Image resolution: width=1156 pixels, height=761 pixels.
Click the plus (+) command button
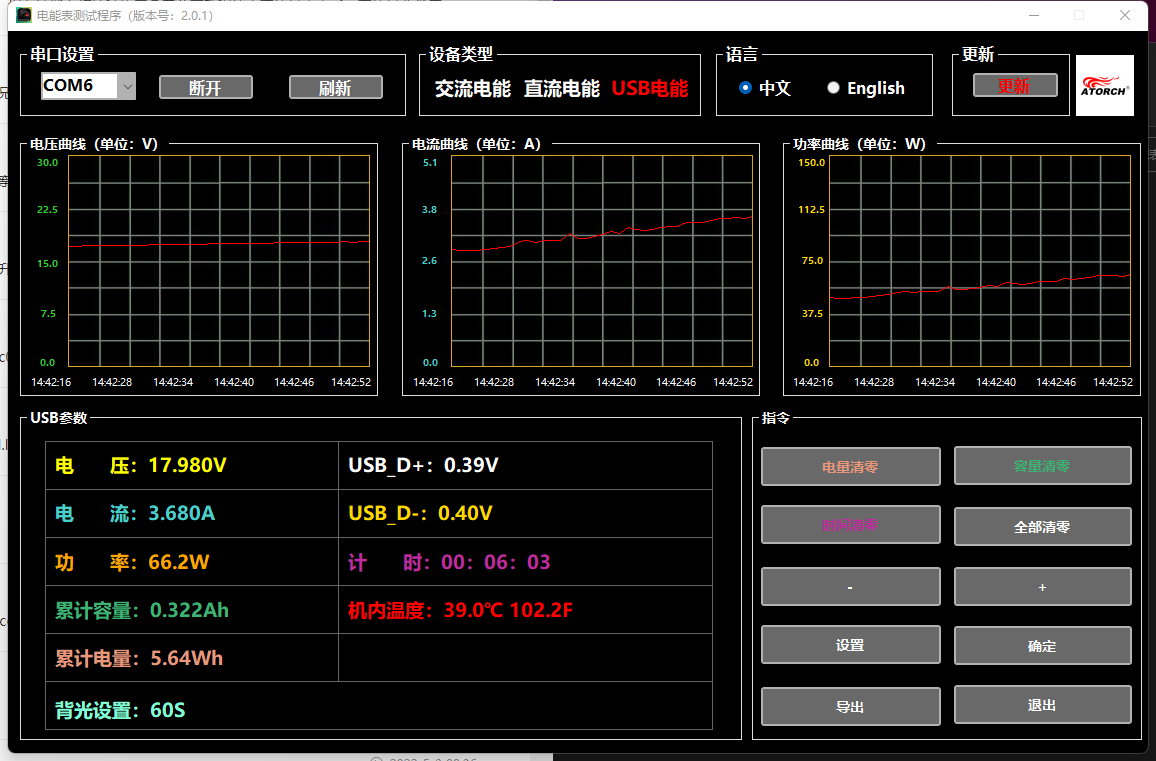[1042, 587]
